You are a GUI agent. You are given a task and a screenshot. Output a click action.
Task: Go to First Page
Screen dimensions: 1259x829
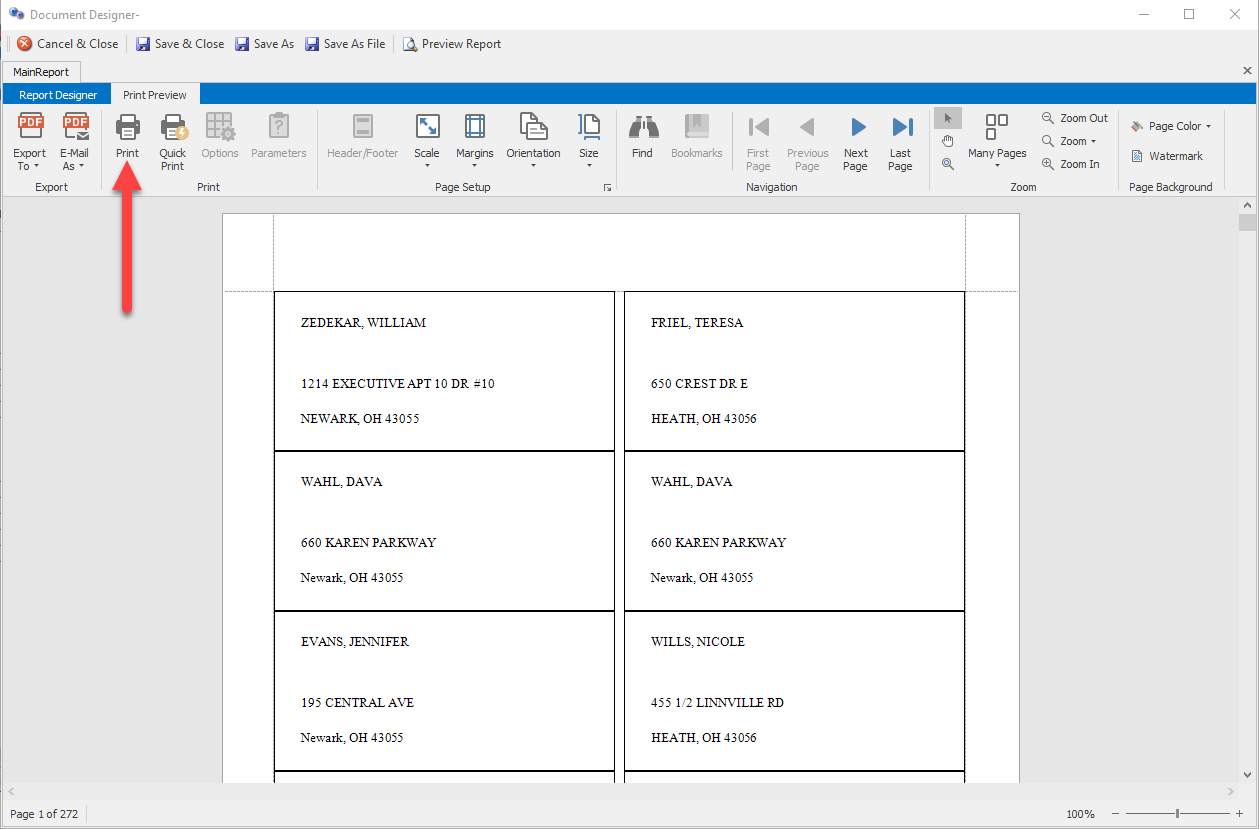pos(758,141)
